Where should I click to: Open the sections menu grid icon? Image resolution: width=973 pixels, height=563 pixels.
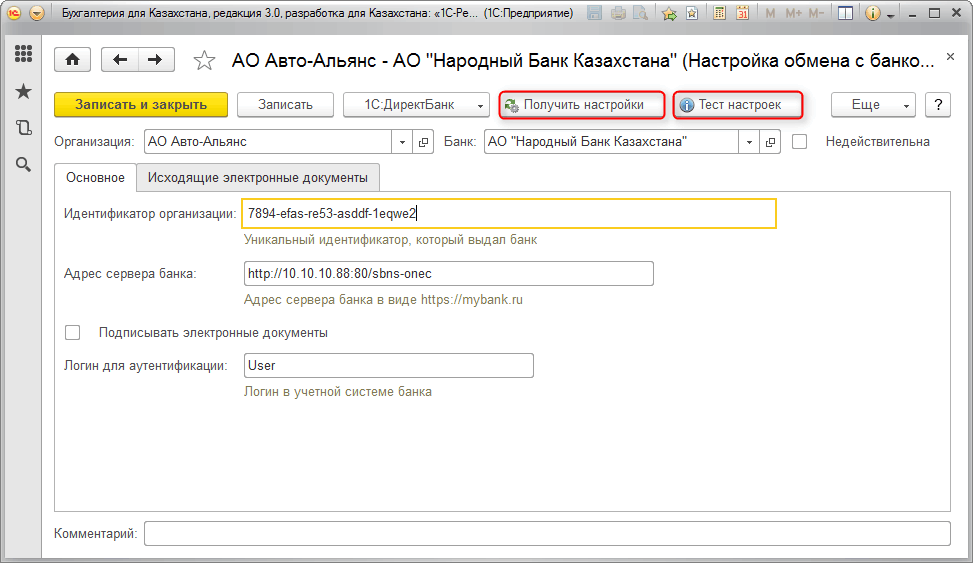tap(23, 54)
